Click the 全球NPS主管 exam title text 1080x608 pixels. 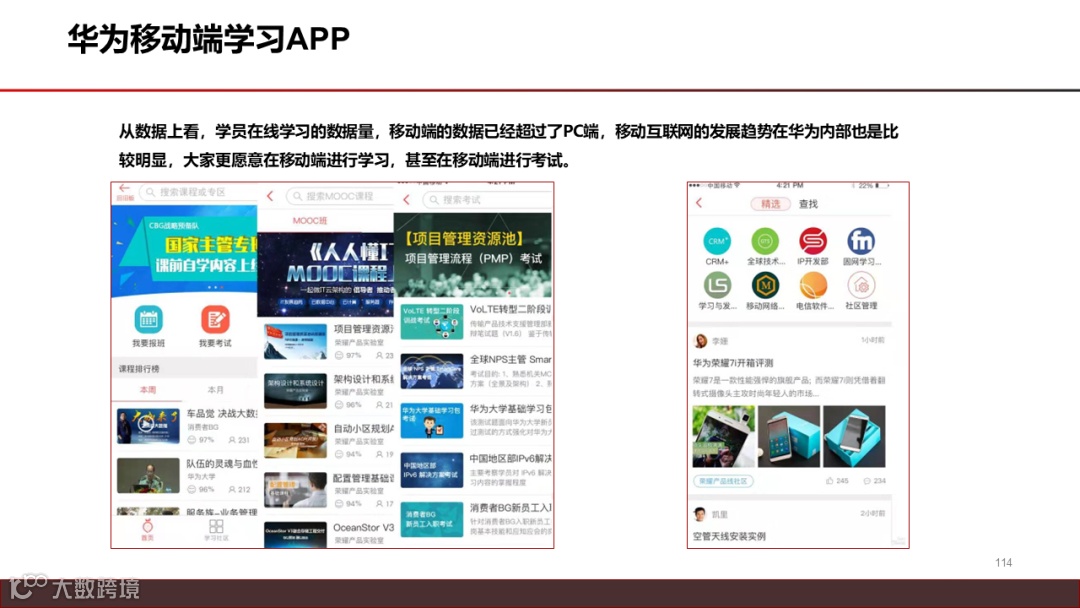[510, 359]
